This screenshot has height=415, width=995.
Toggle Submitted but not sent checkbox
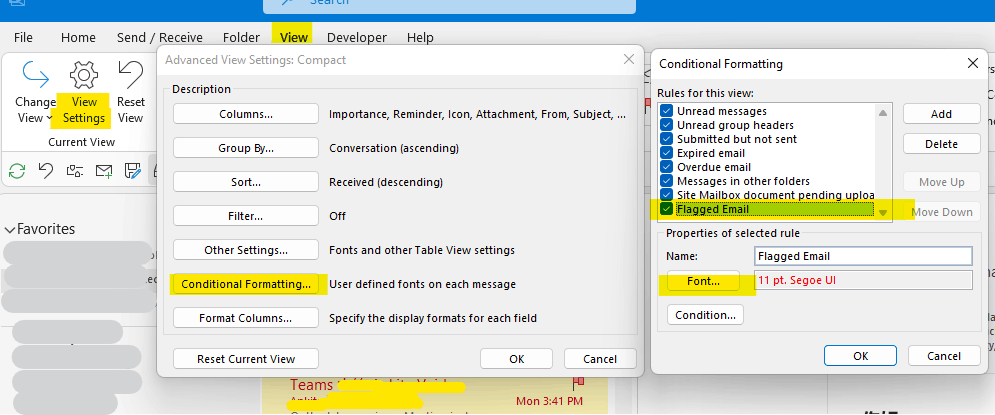[x=666, y=139]
